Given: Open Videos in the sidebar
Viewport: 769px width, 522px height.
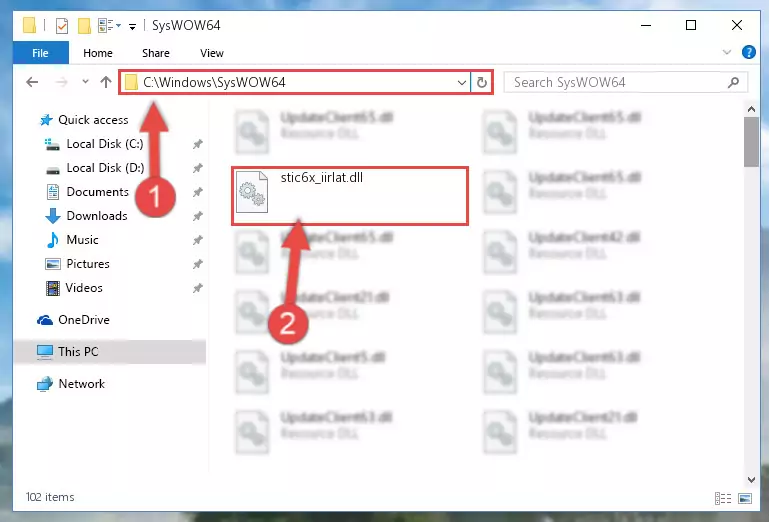Looking at the screenshot, I should pyautogui.click(x=84, y=288).
